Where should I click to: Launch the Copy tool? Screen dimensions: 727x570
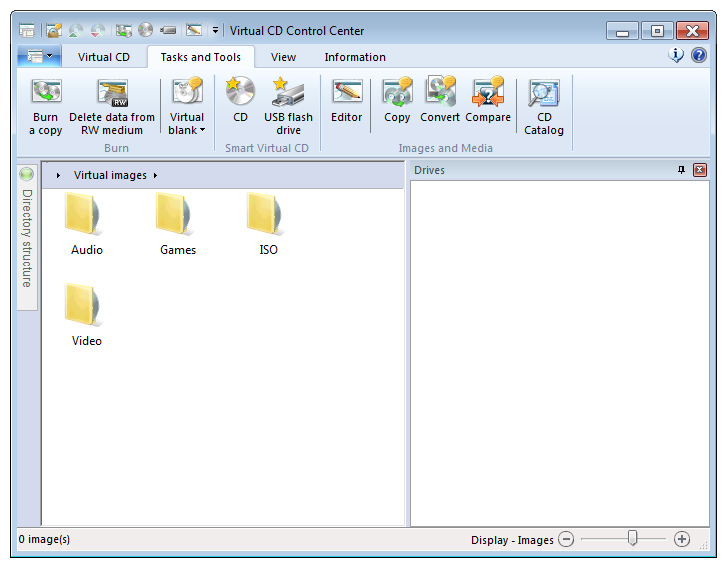pos(397,100)
